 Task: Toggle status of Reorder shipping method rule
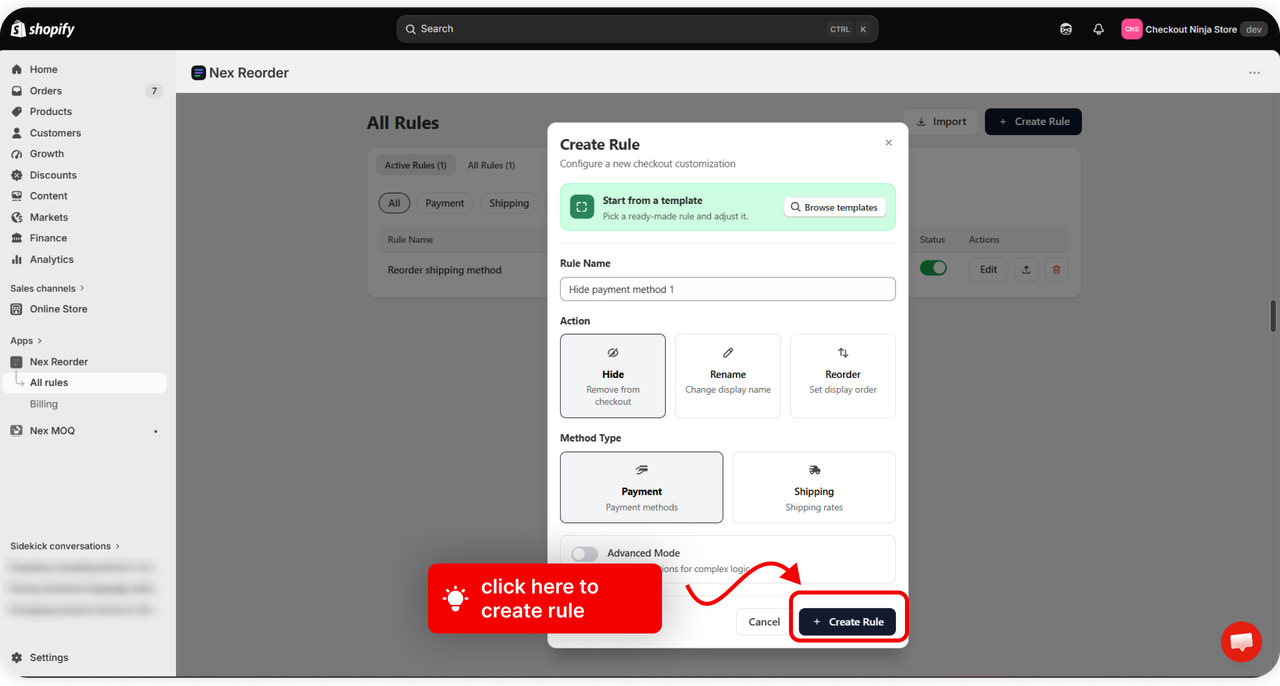coord(933,269)
